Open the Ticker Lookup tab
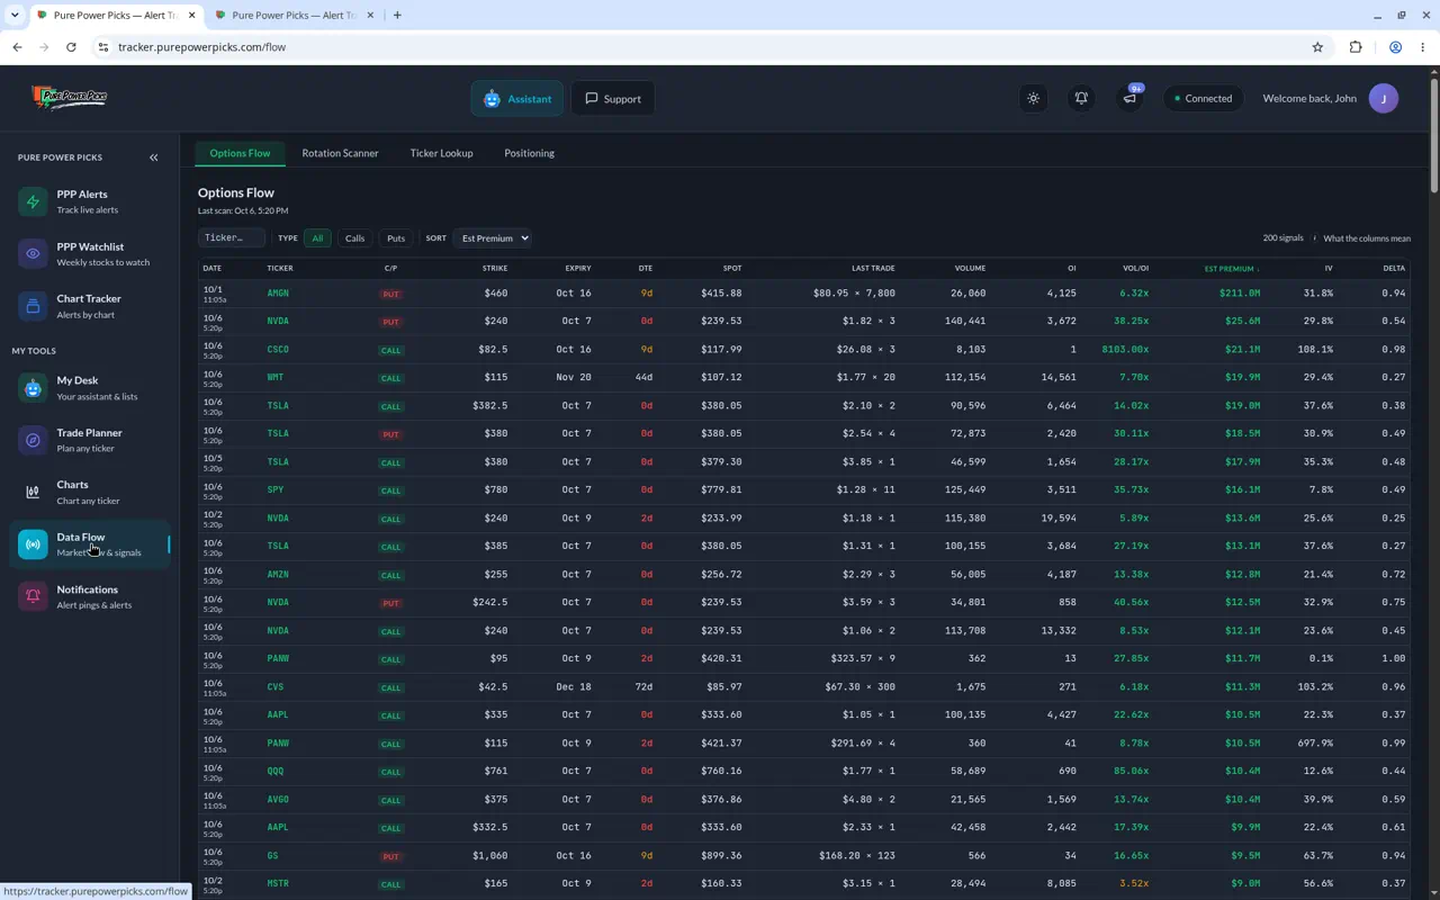Screen dimensions: 1440x900 click(x=441, y=153)
